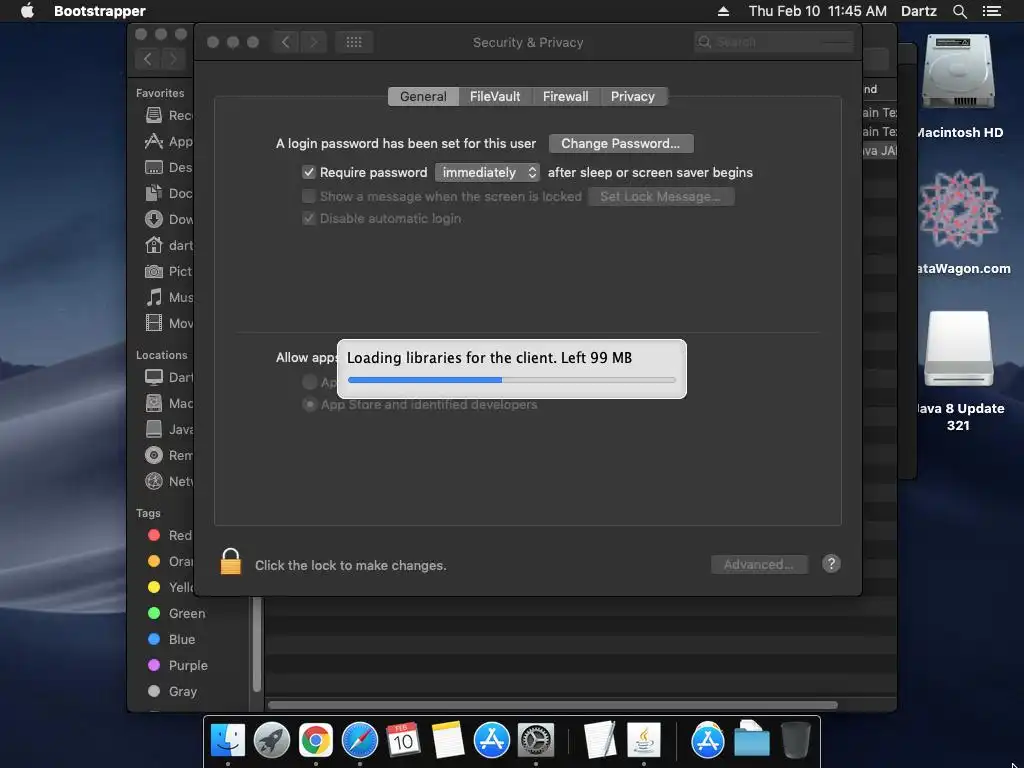The width and height of the screenshot is (1024, 768).
Task: Open Desktop in Finder Favorites
Action: (x=169, y=167)
